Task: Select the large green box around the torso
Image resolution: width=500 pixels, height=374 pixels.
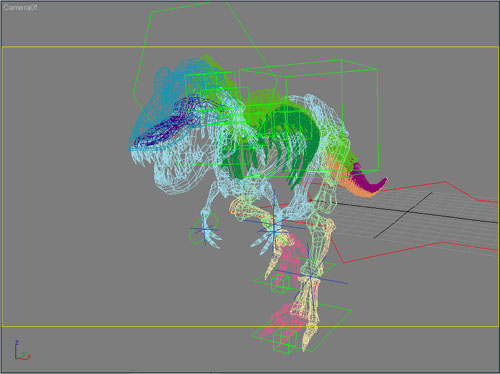Action: tap(308, 118)
